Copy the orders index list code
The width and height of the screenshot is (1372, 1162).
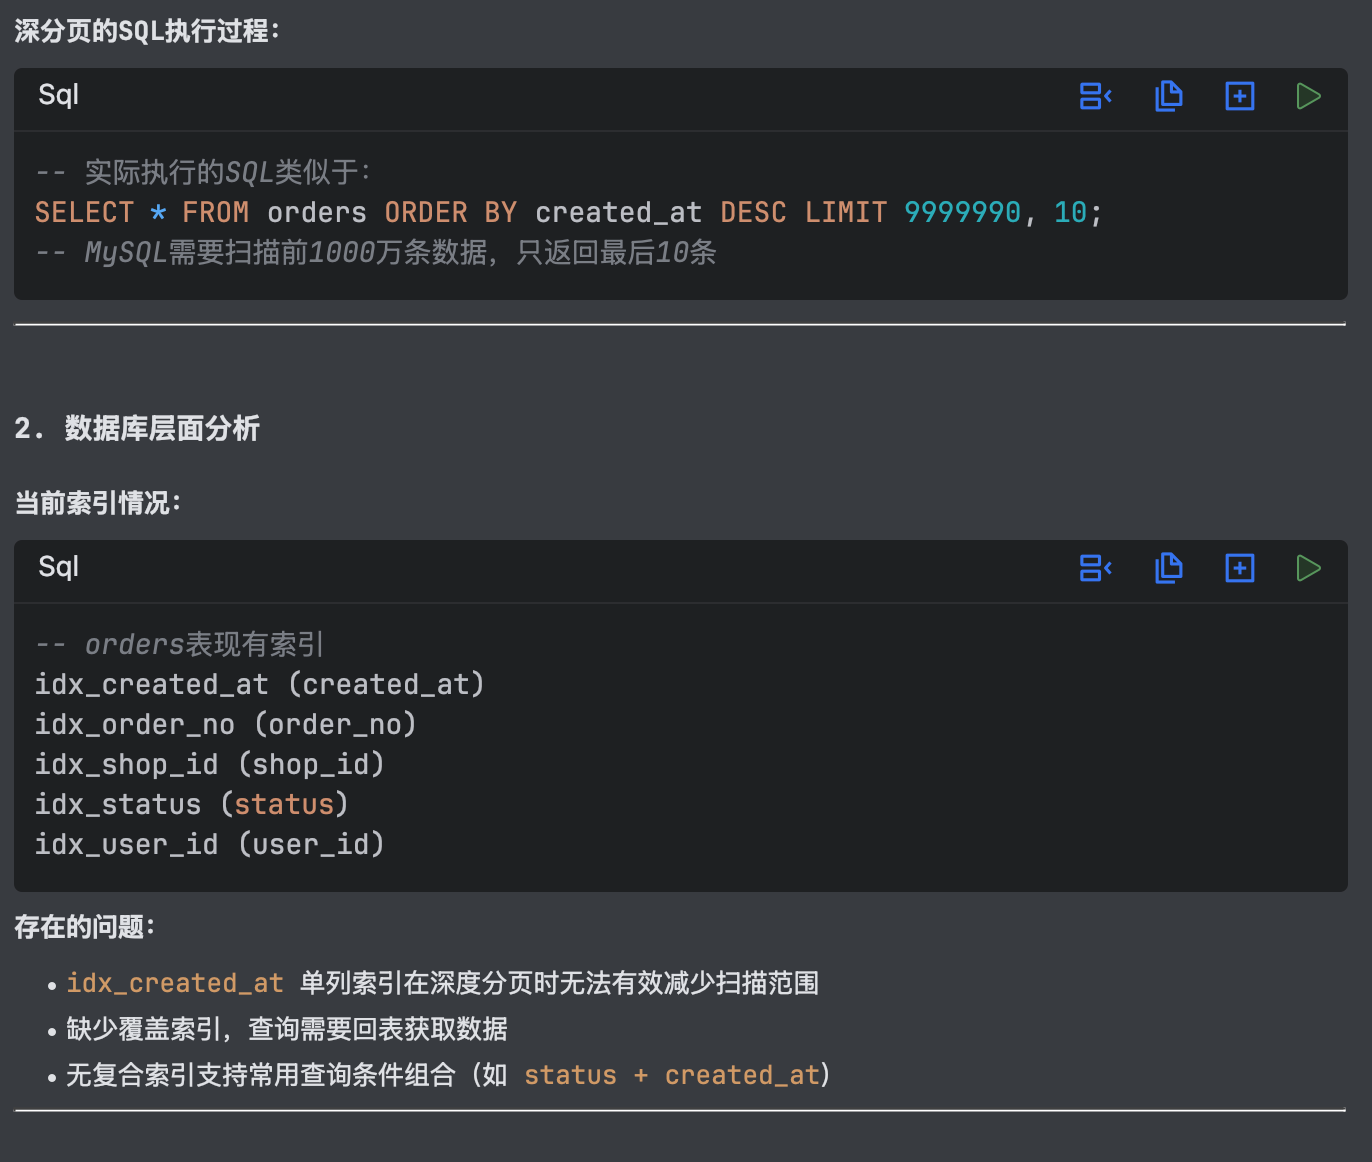(x=1168, y=568)
